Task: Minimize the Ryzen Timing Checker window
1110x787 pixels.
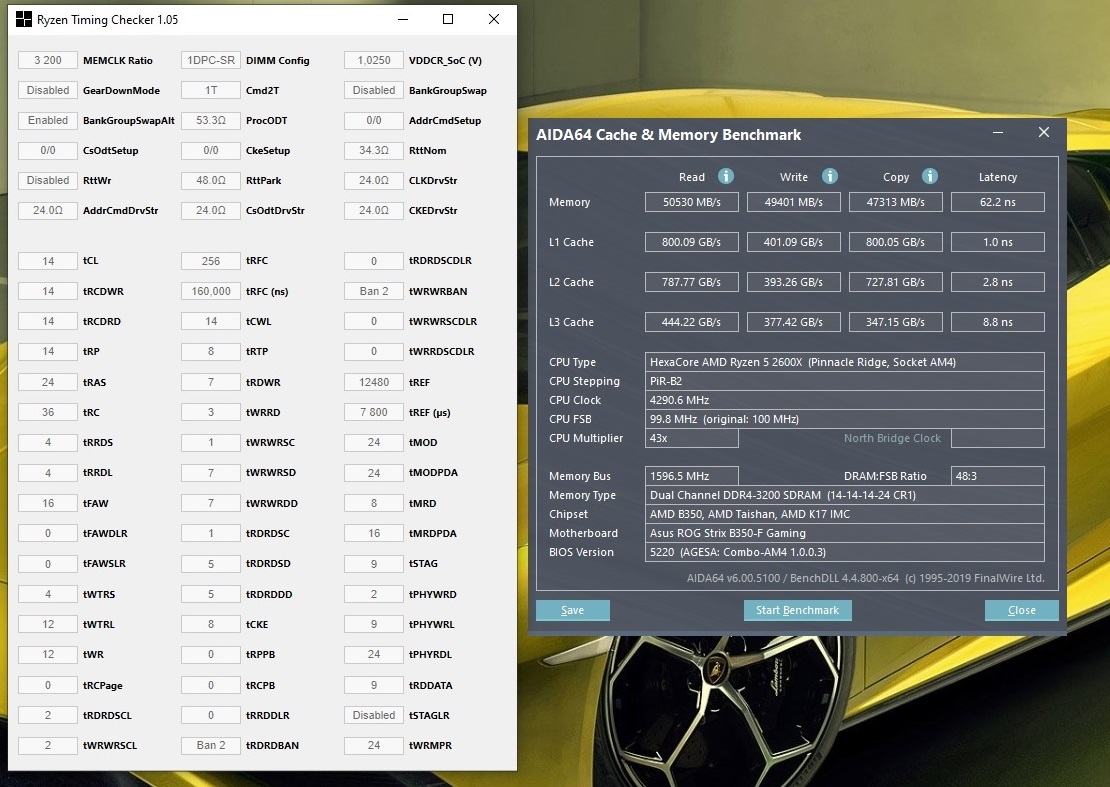Action: click(401, 19)
